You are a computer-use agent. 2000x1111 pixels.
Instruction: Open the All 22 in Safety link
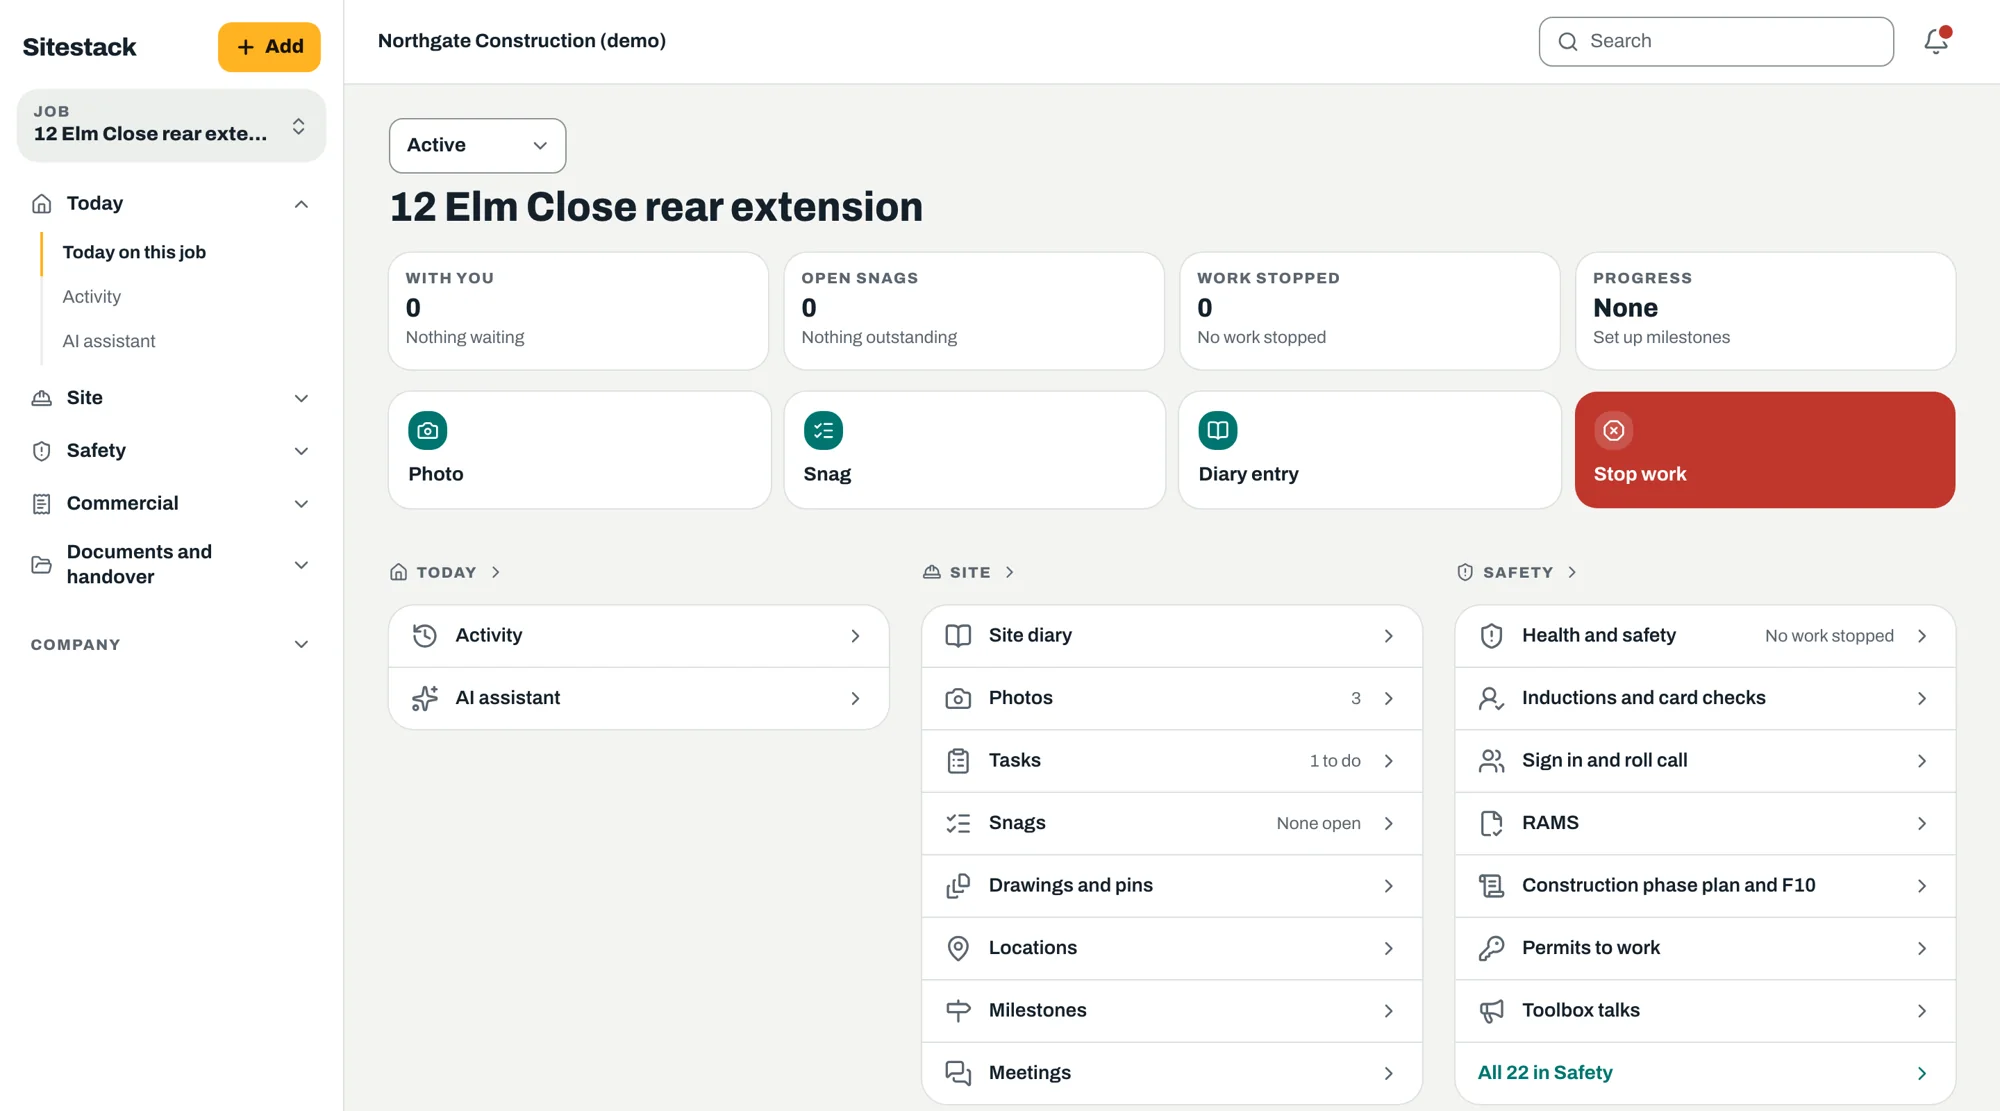coord(1705,1073)
